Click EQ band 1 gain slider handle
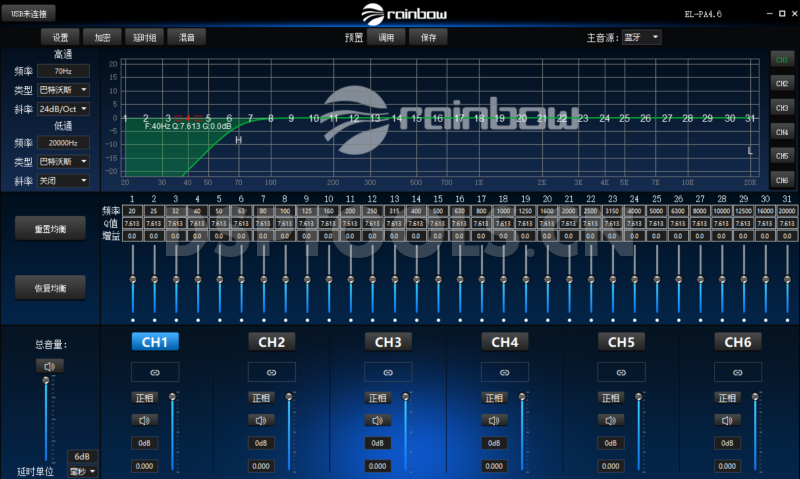 click(x=133, y=280)
